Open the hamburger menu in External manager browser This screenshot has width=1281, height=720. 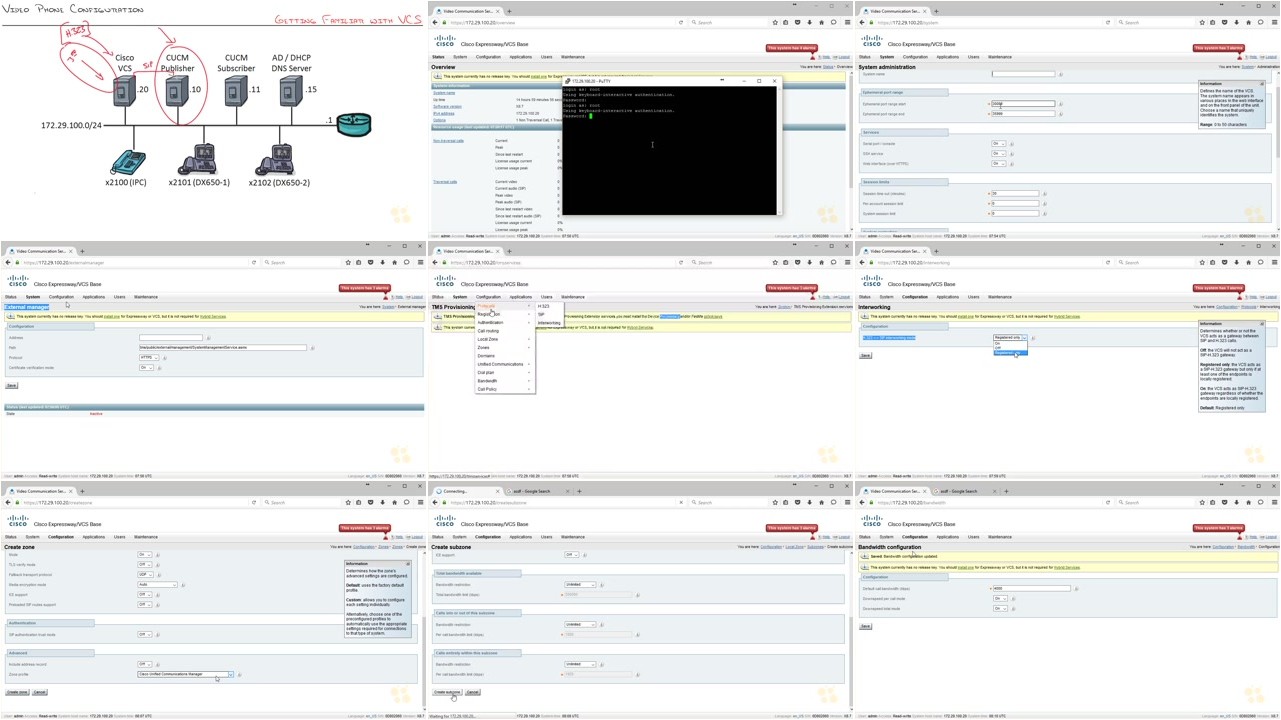coord(420,262)
